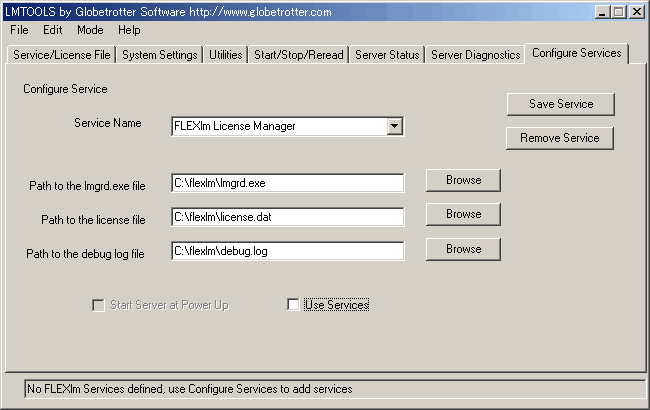Click the Configure Service group label

pyautogui.click(x=65, y=89)
